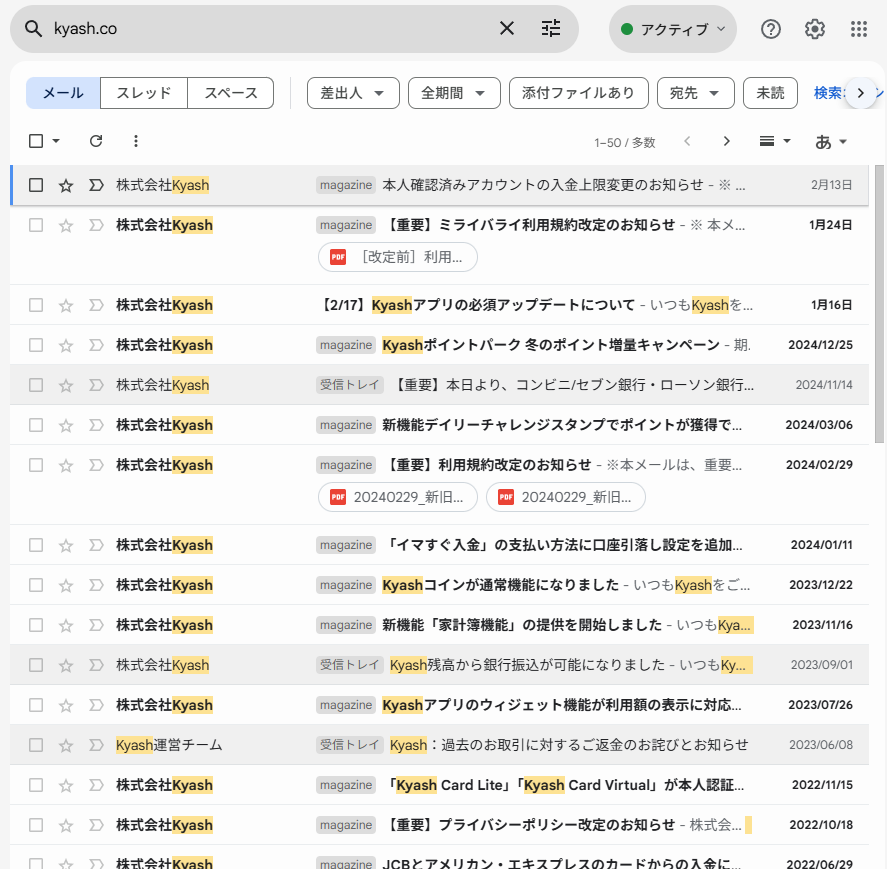Screen dimensions: 887x869
Task: Open プライバシーポリシー改定 email
Action: [x=440, y=825]
